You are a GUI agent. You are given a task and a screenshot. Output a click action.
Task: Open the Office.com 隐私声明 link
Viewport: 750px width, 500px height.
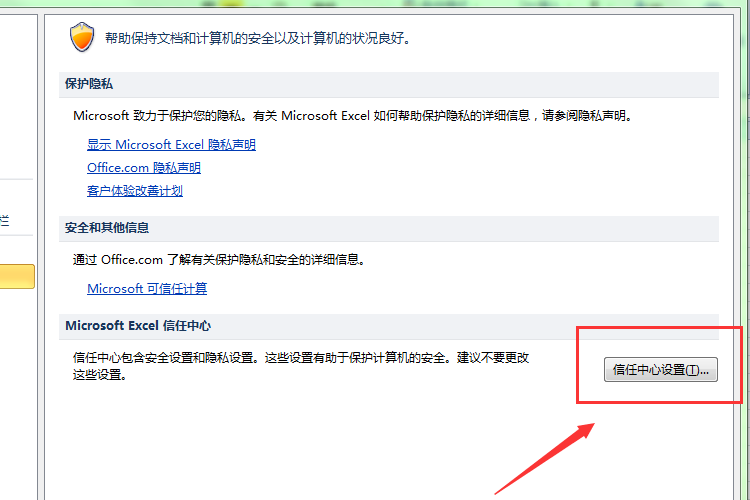pos(143,168)
